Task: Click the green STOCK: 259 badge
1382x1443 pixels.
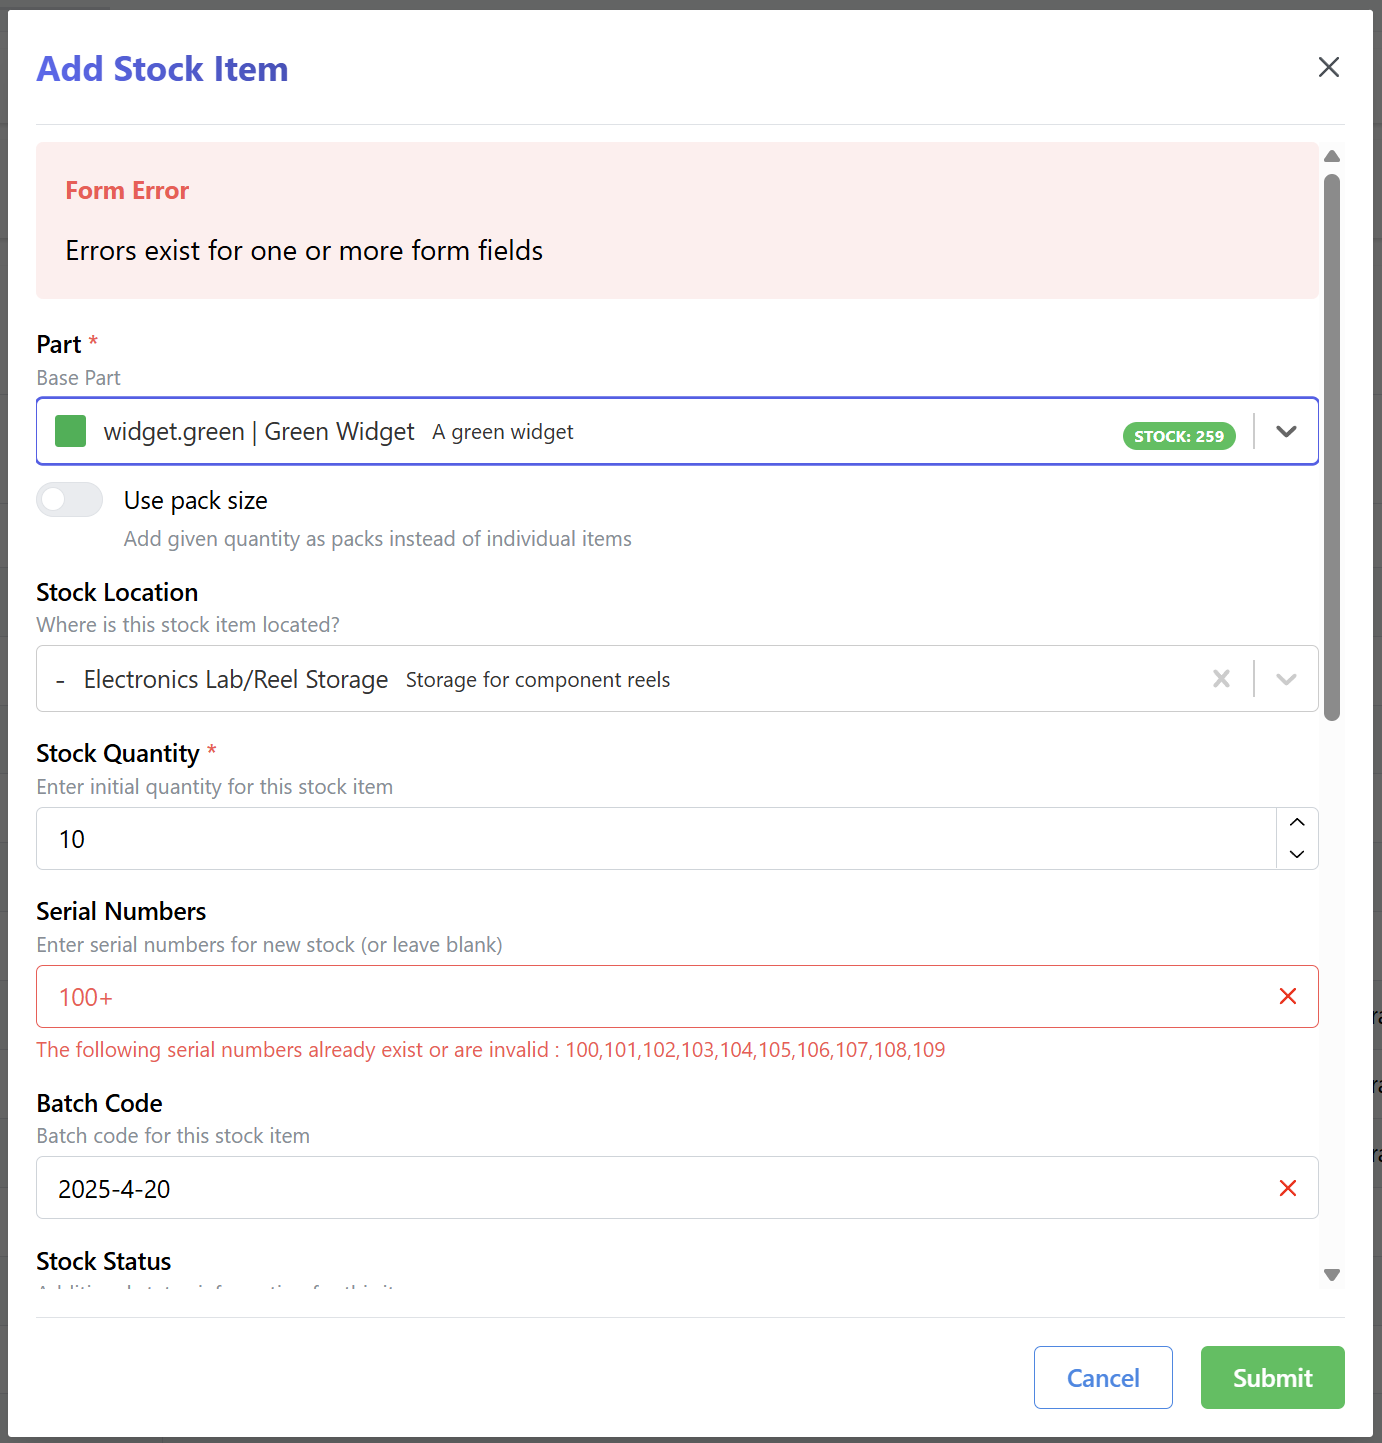Action: coord(1179,436)
